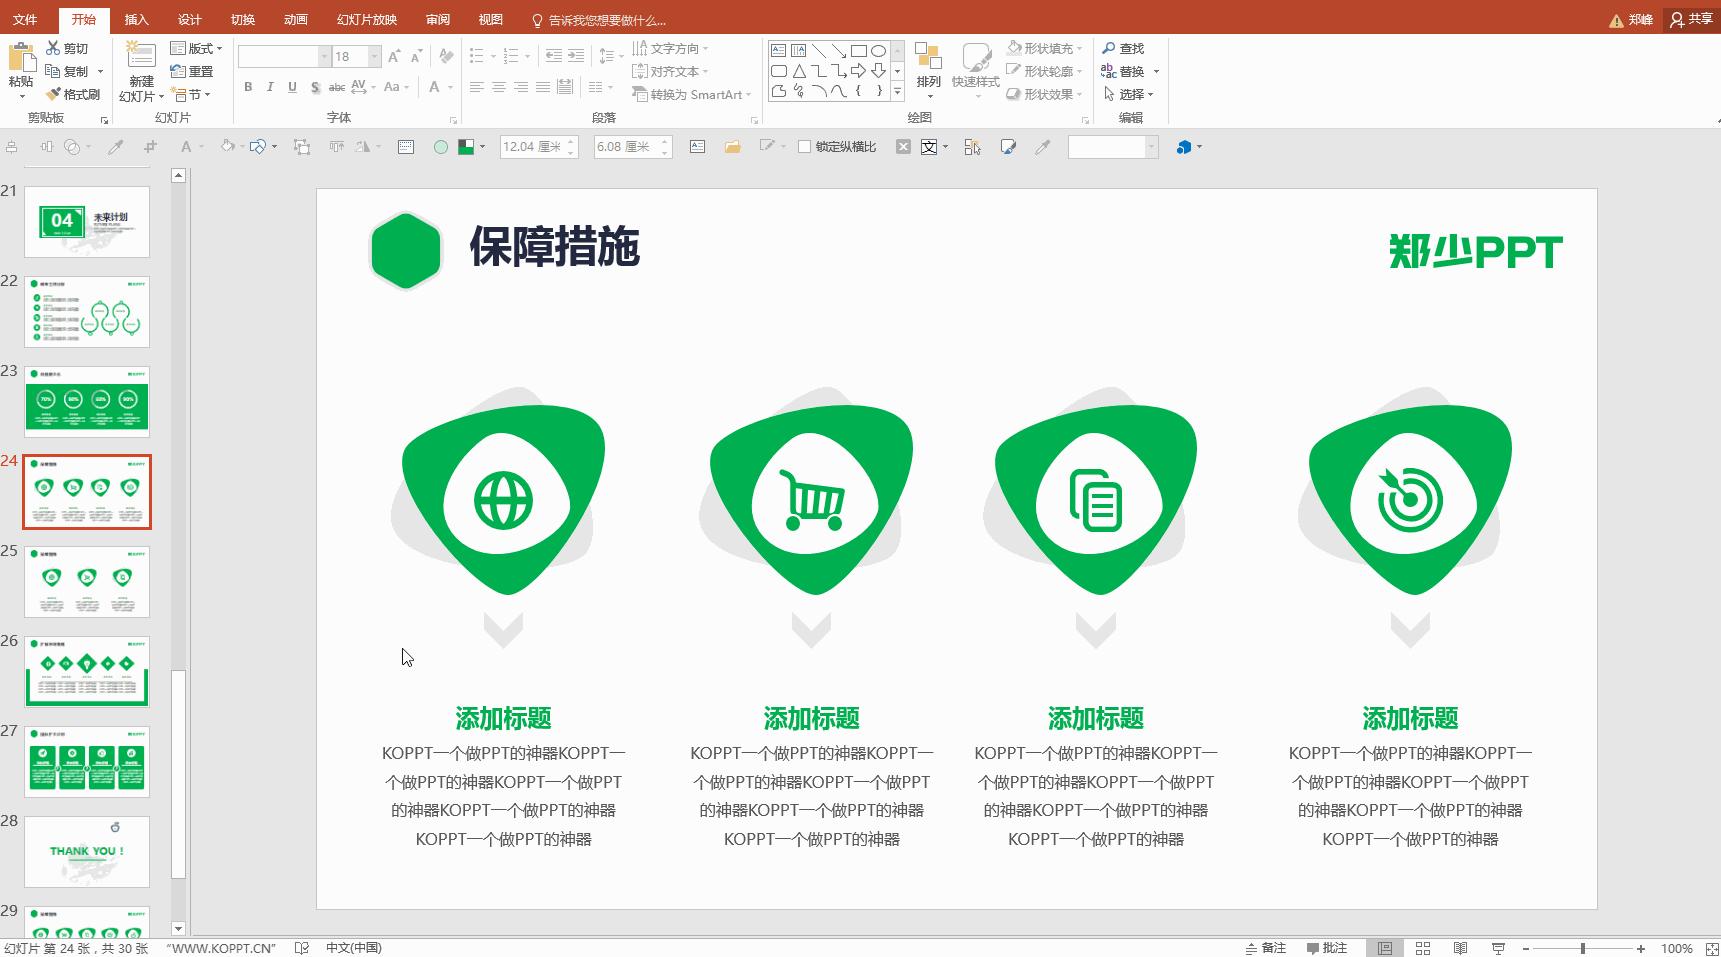
Task: Enable the 锁定纵横比 checkbox
Action: click(806, 147)
